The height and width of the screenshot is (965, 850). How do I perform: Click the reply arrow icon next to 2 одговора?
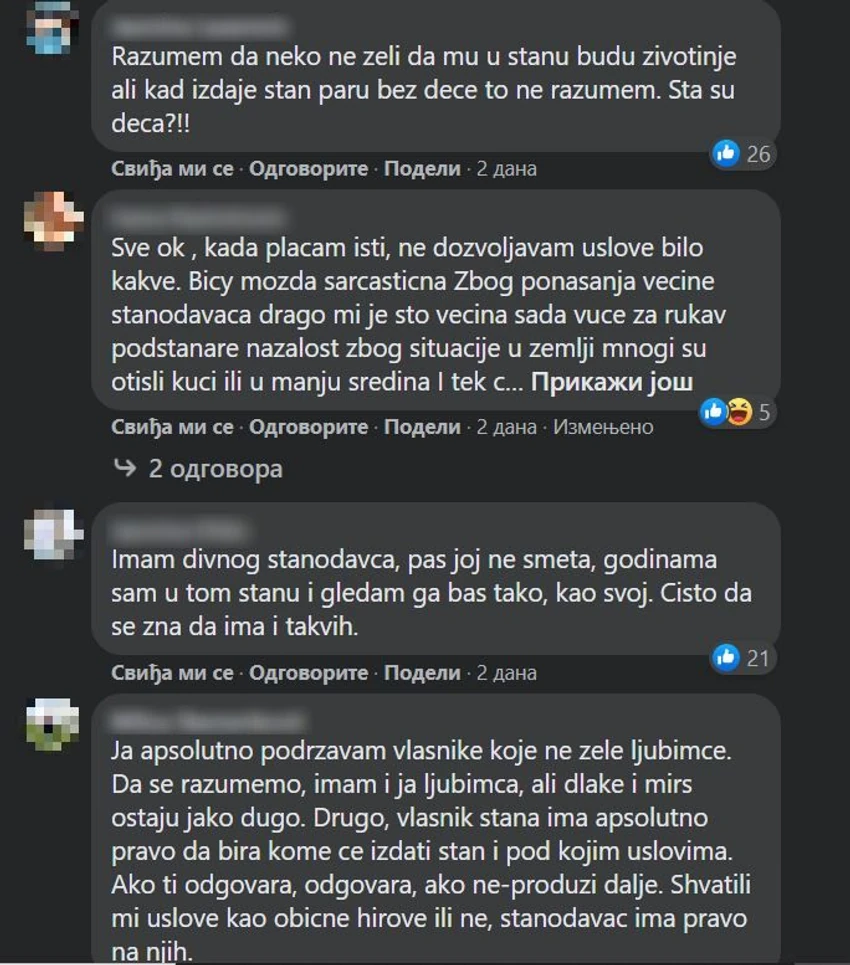[x=125, y=468]
